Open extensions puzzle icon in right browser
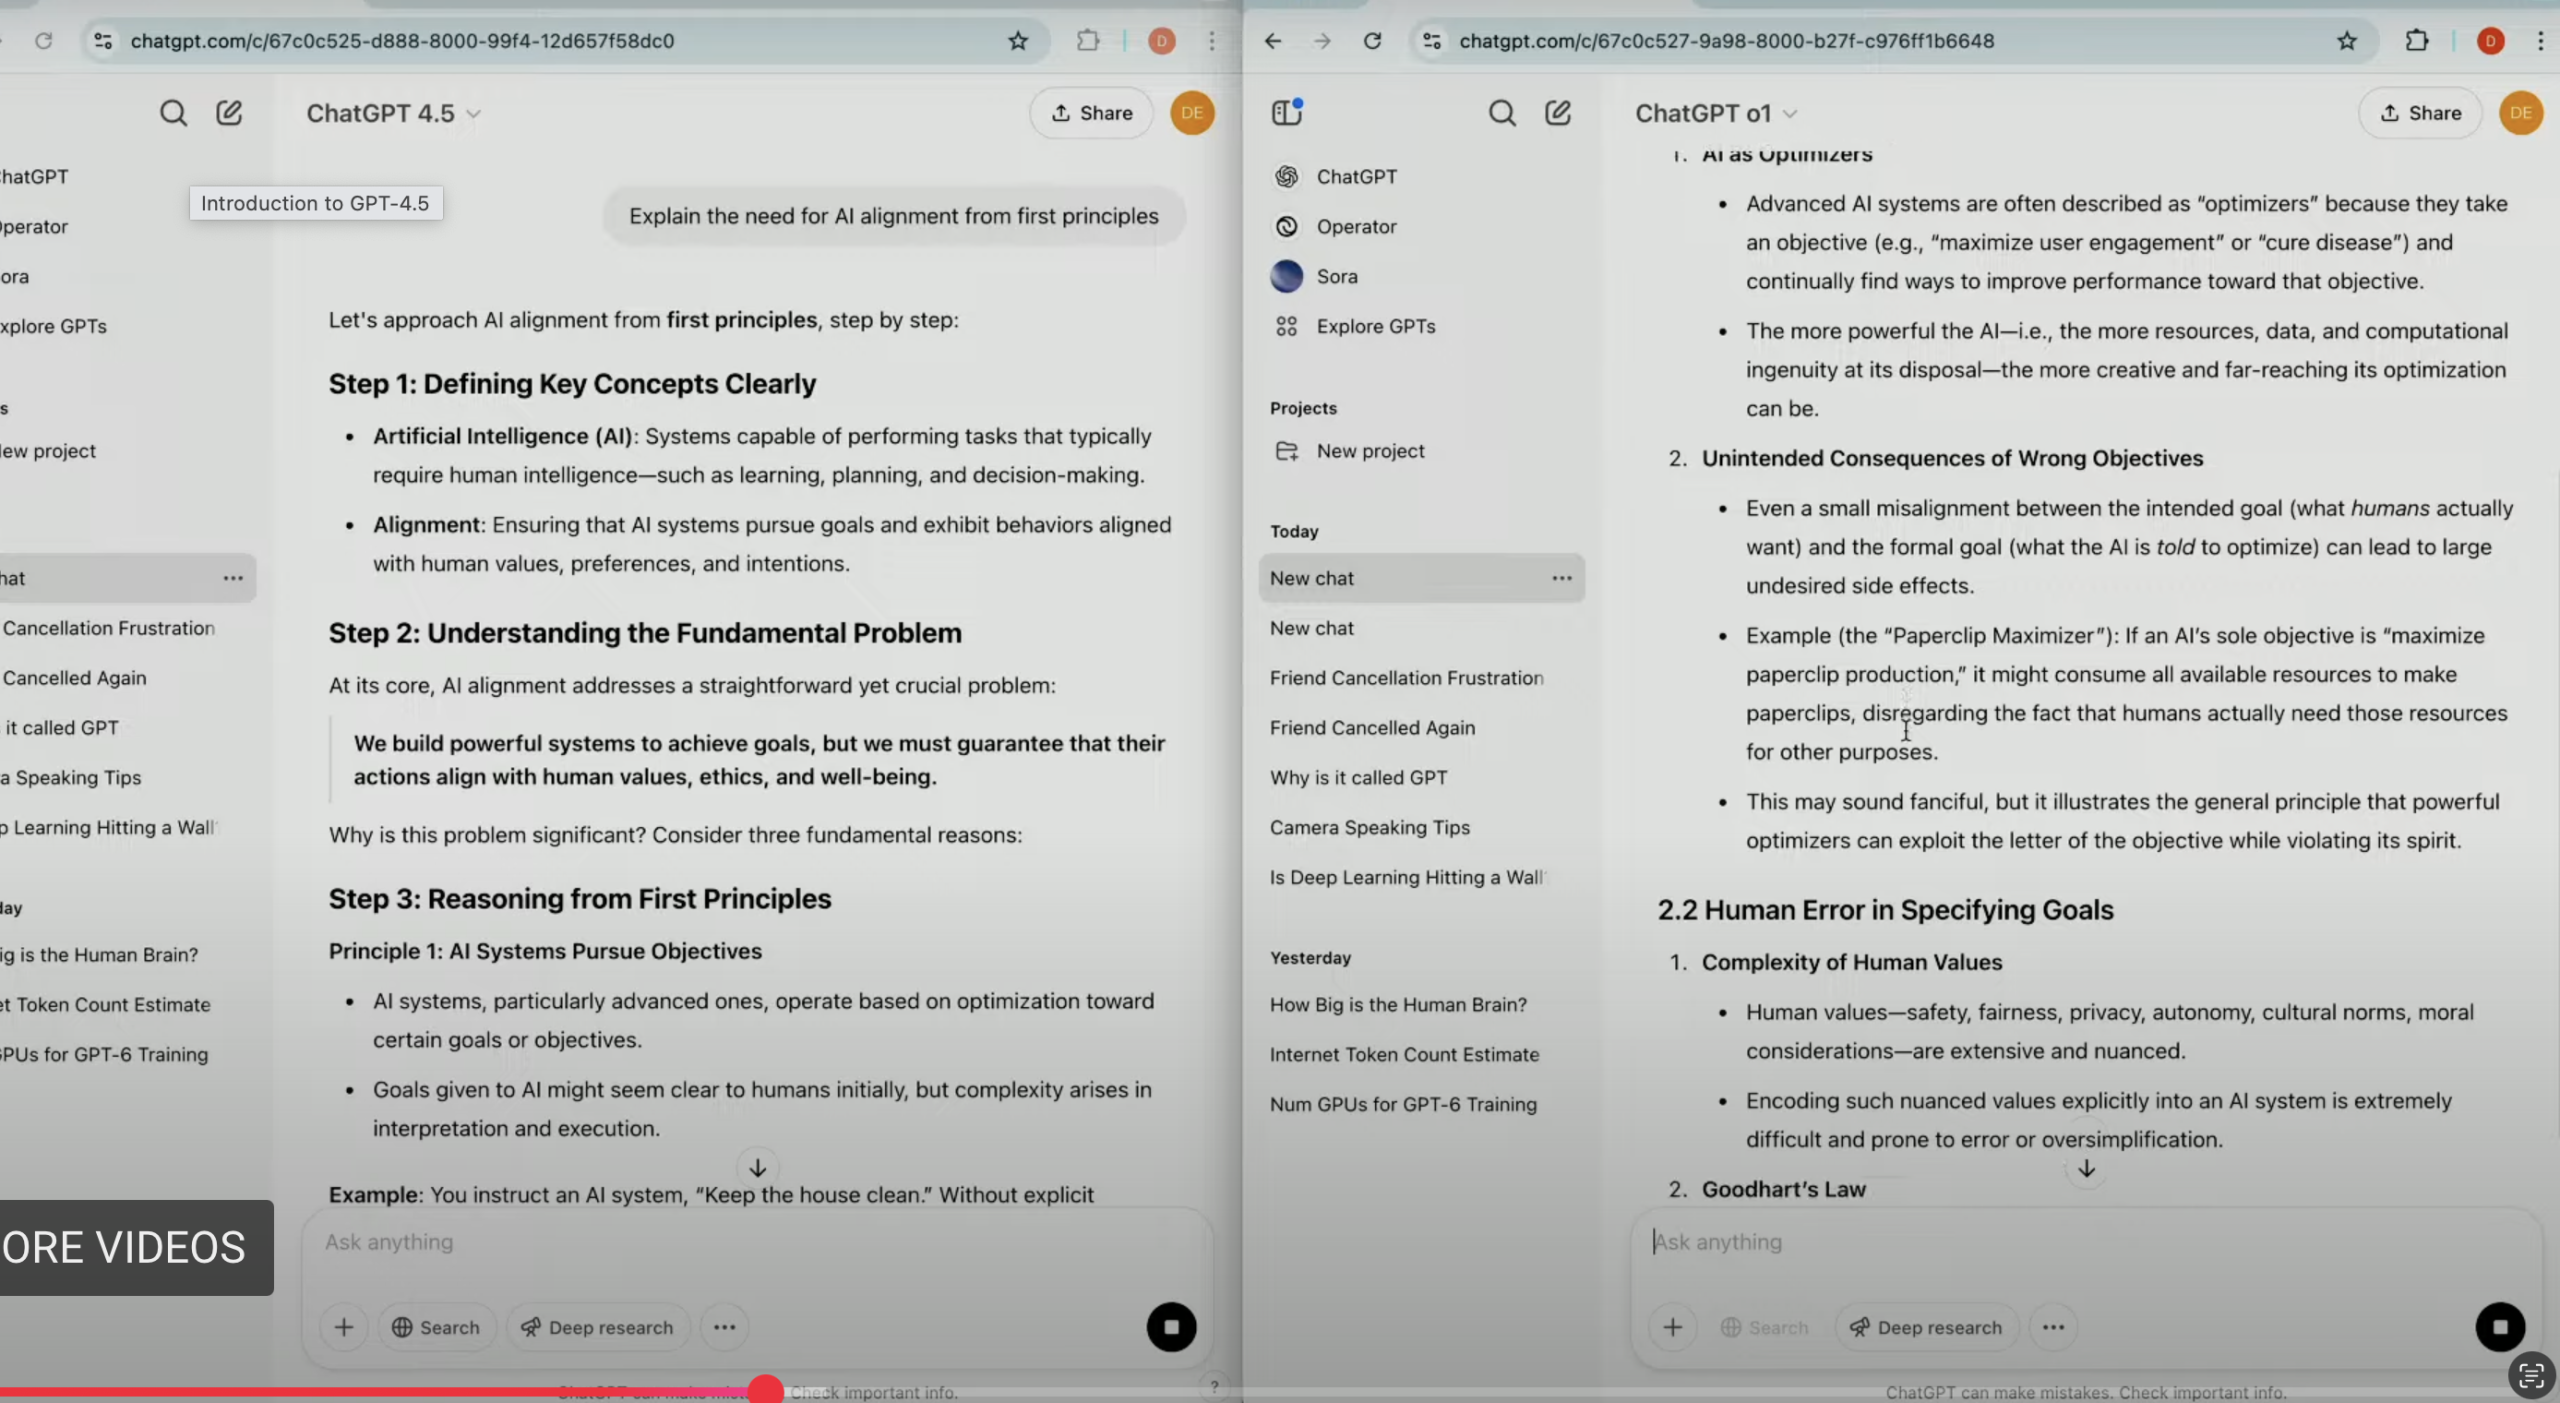The image size is (2560, 1403). 2416,41
